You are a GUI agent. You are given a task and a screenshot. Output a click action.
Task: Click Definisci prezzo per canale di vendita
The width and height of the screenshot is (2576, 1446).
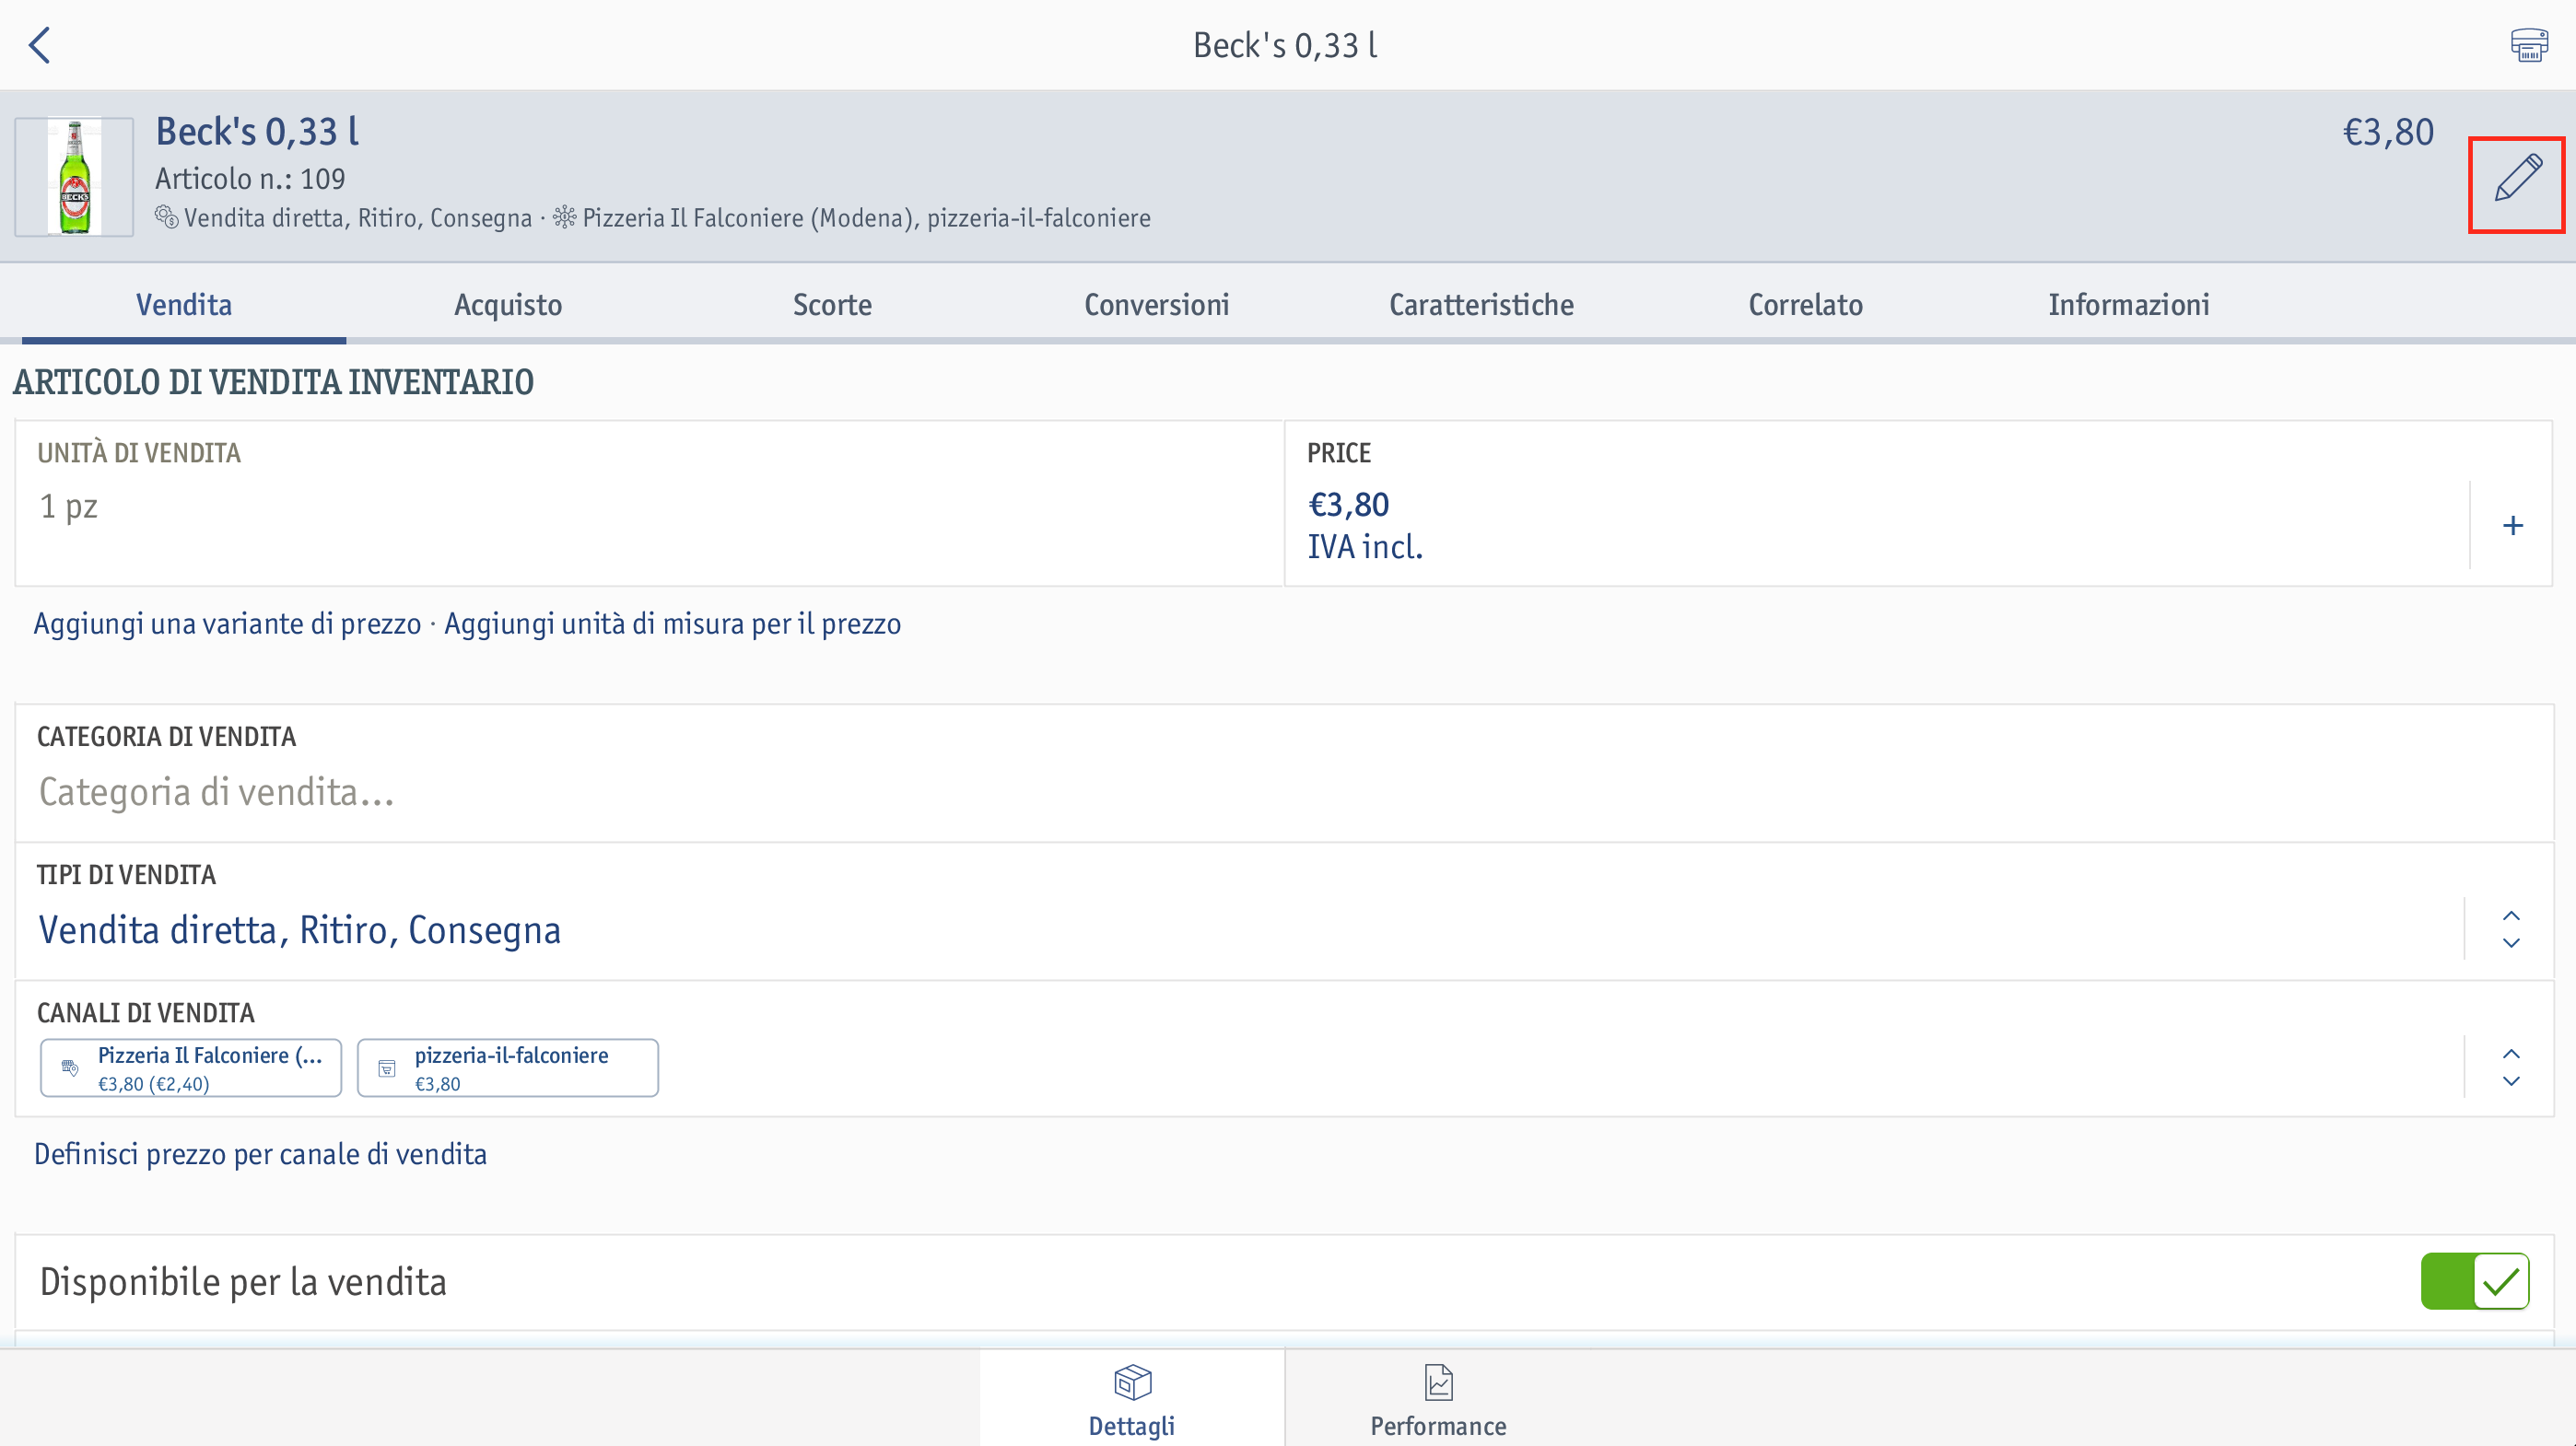tap(260, 1154)
